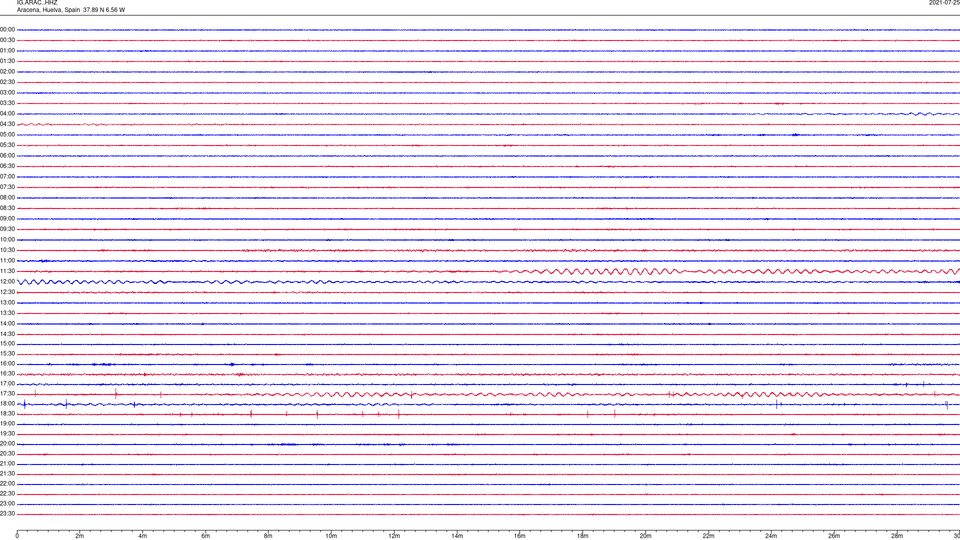Select the 13:30 time label
The image size is (960, 540).
tap(7, 313)
